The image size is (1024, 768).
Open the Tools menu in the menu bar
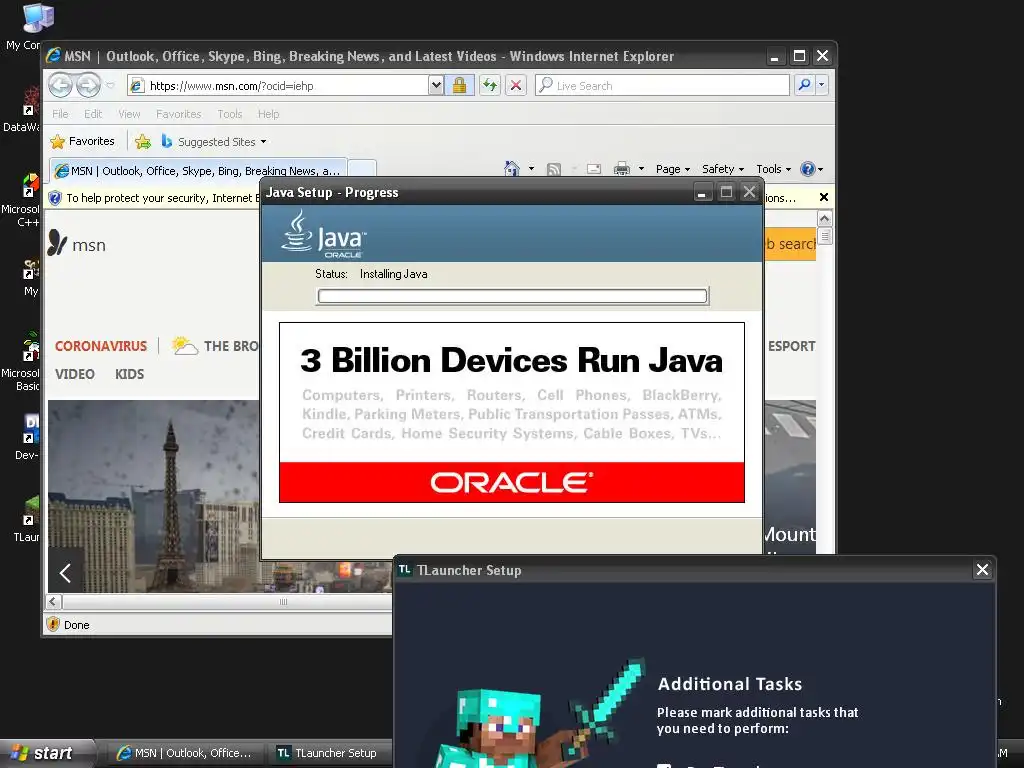(x=230, y=114)
